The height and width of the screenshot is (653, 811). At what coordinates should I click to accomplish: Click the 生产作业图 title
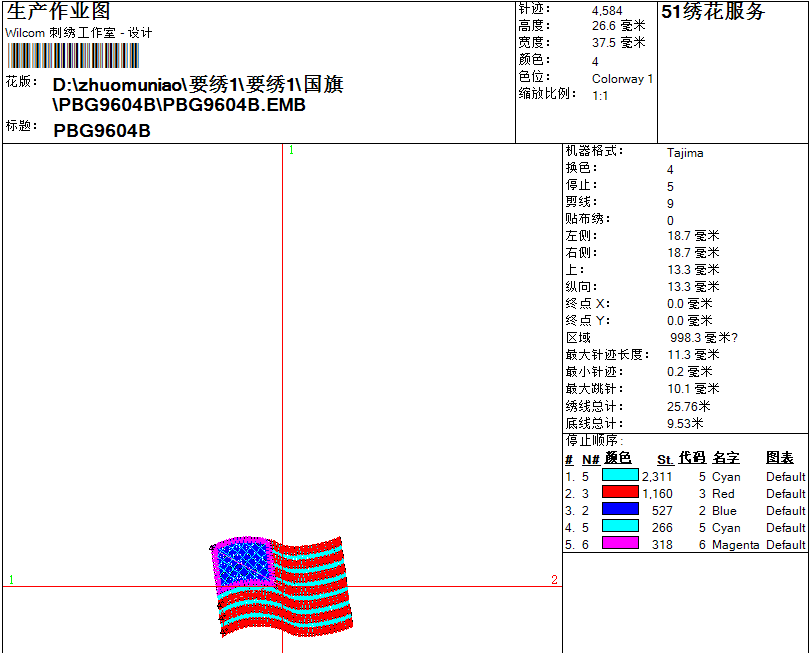tap(58, 11)
